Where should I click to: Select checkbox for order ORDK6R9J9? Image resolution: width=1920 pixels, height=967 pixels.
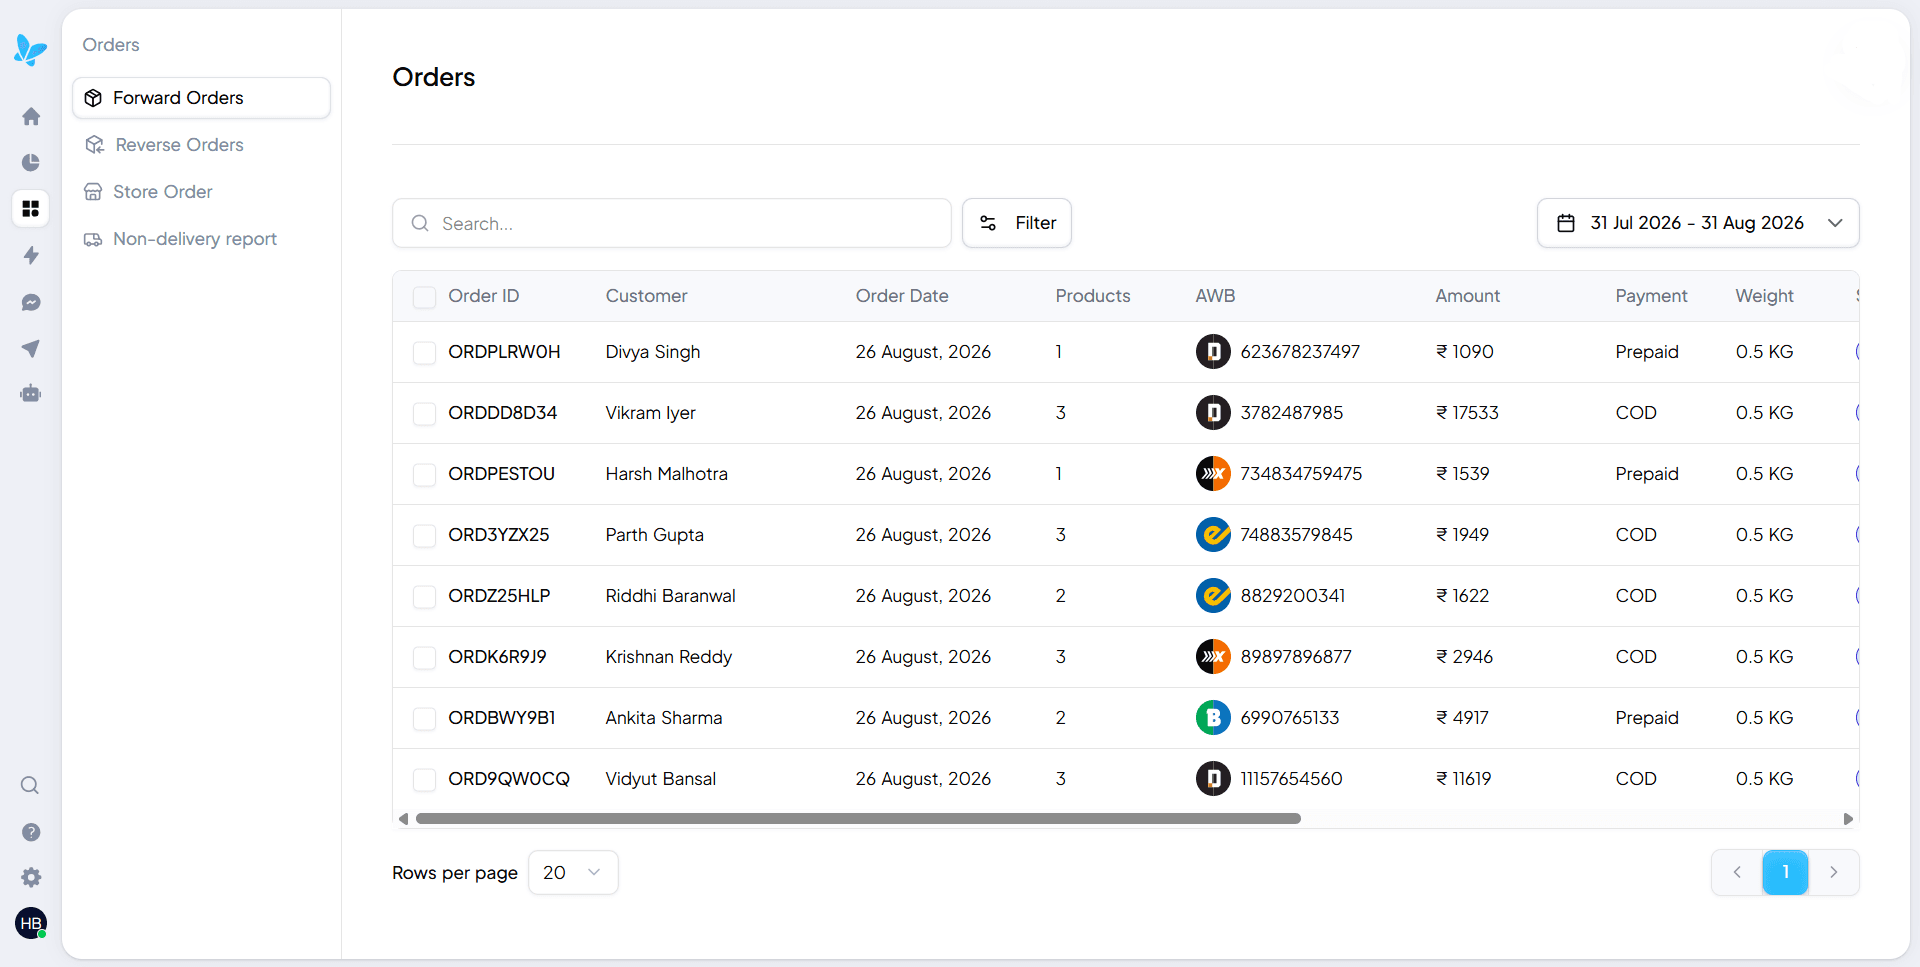424,658
